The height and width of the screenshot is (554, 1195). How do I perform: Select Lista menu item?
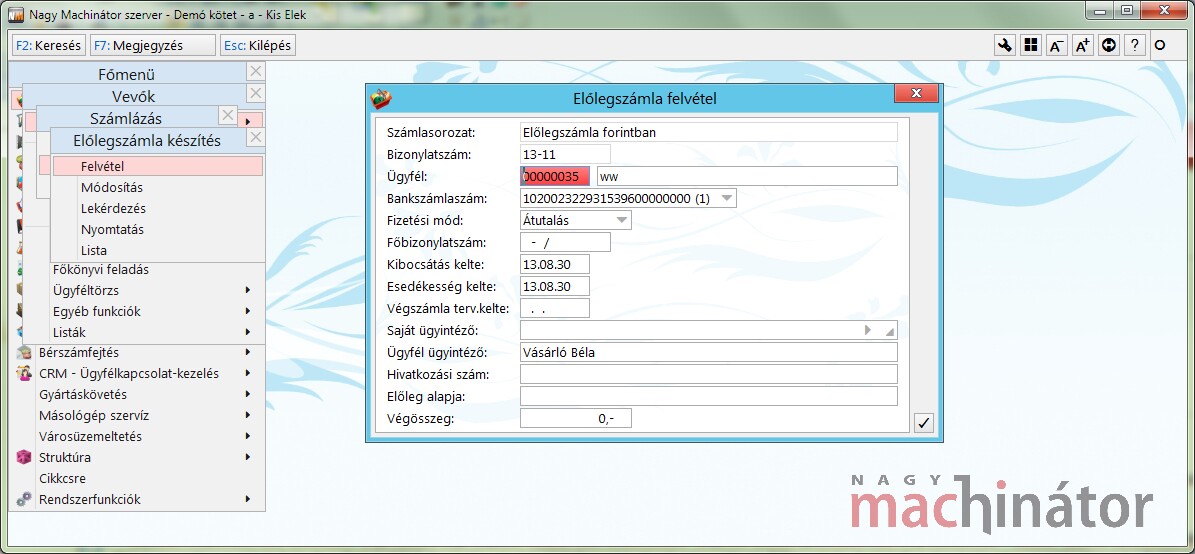point(157,250)
